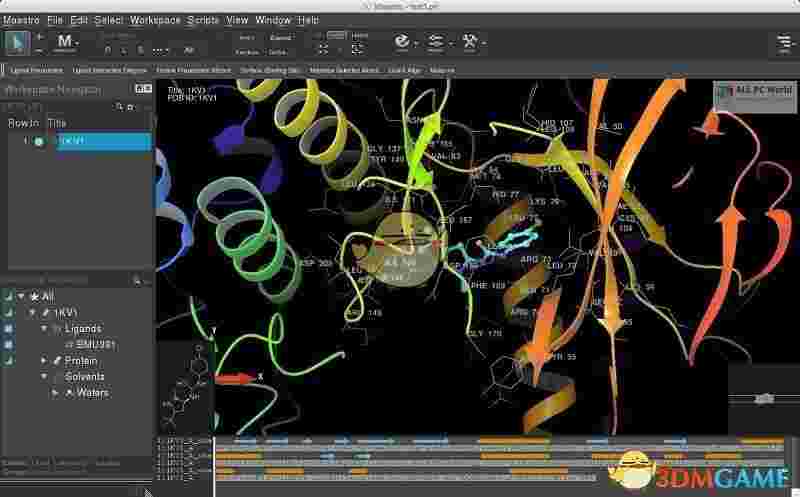Expand the Protein tree node
The image size is (800, 497).
click(x=44, y=360)
